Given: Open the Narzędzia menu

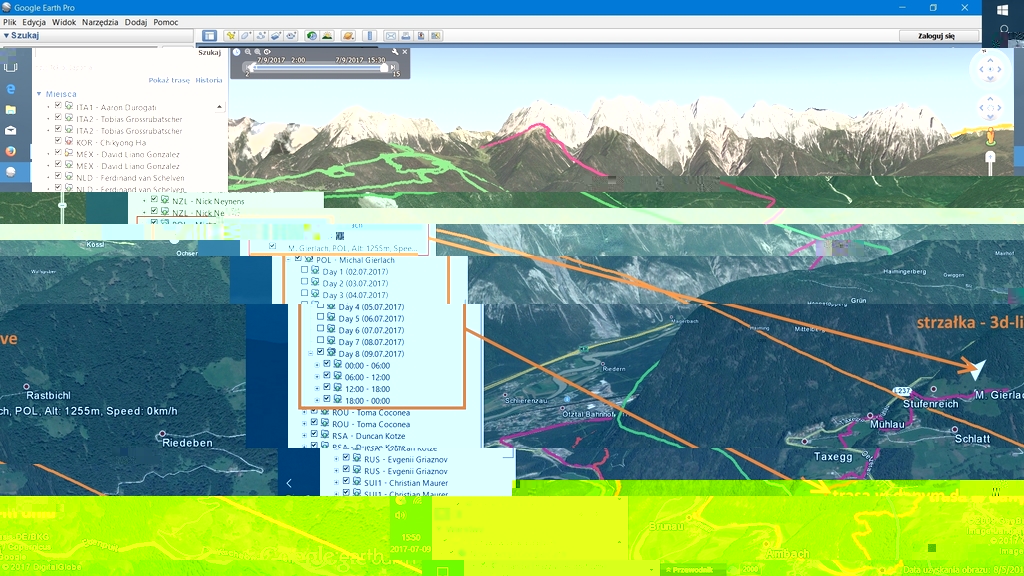Looking at the screenshot, I should click(101, 21).
